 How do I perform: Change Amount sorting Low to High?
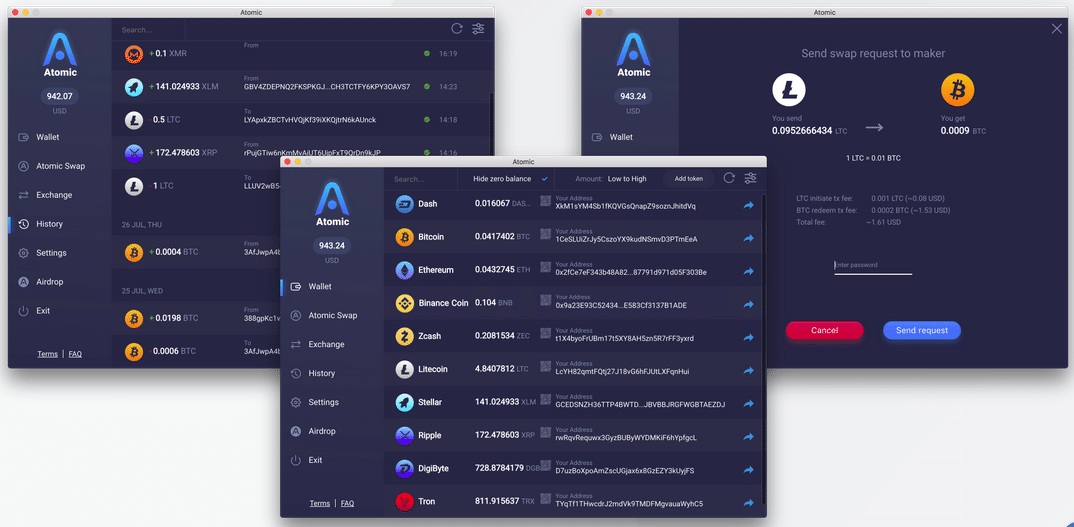626,179
